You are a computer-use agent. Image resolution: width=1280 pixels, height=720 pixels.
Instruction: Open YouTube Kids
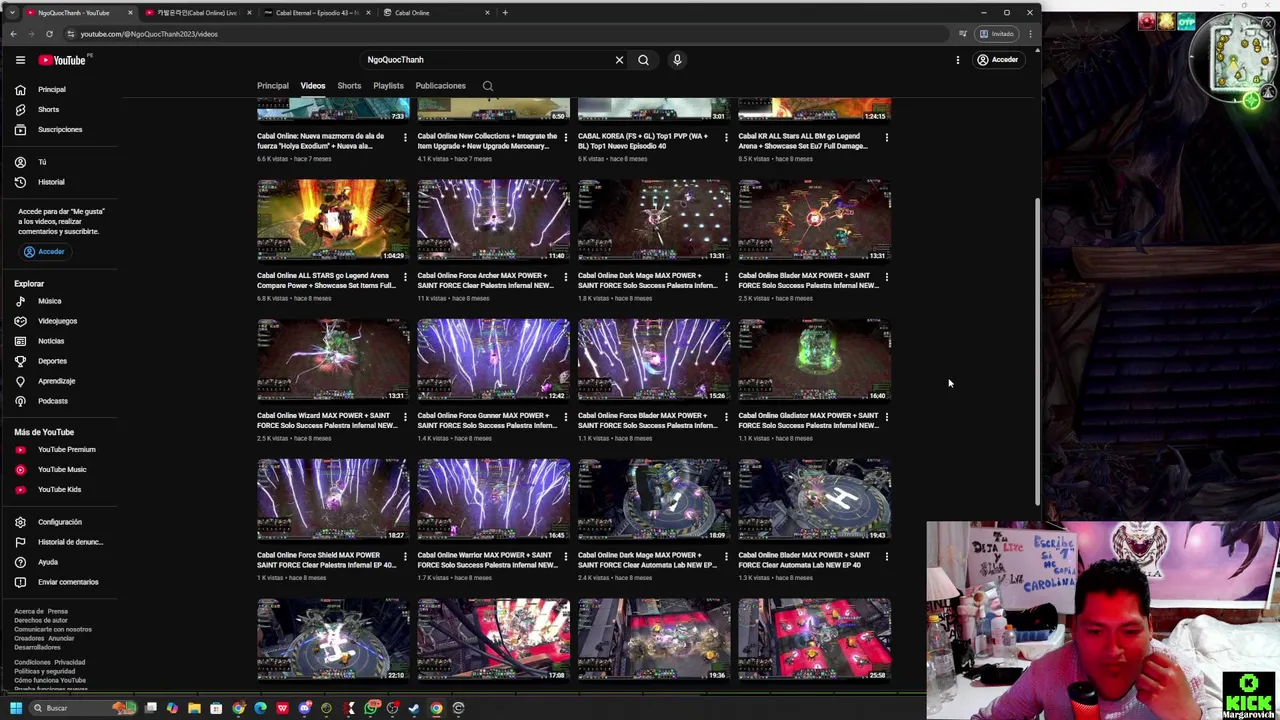coord(59,489)
